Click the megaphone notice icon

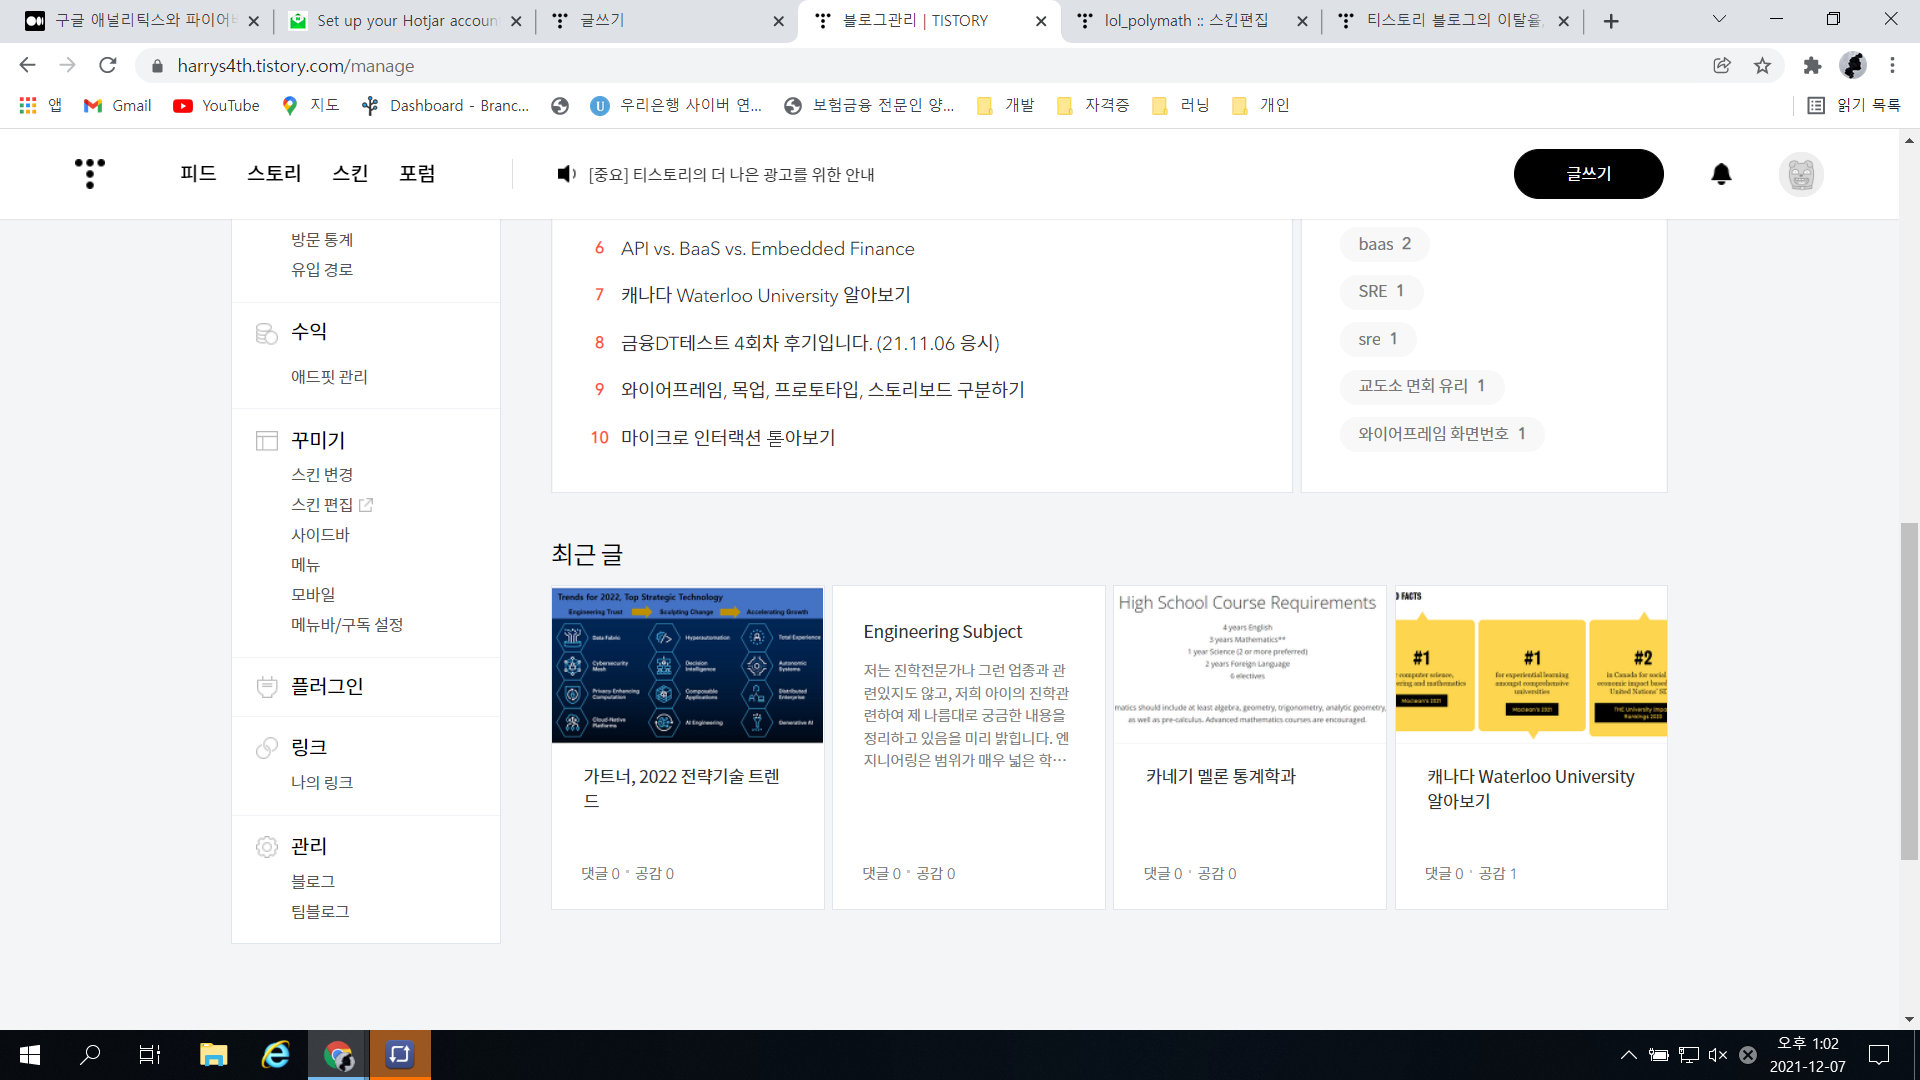tap(566, 174)
